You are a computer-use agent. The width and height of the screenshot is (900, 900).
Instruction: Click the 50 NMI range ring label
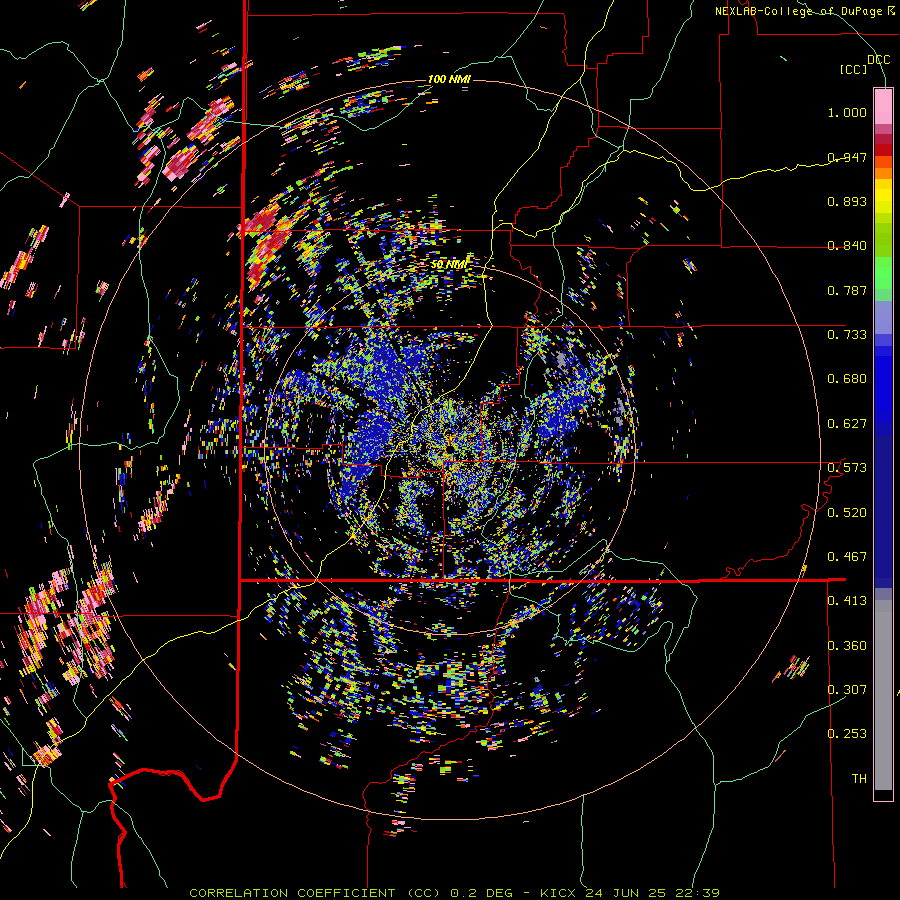coord(449,265)
